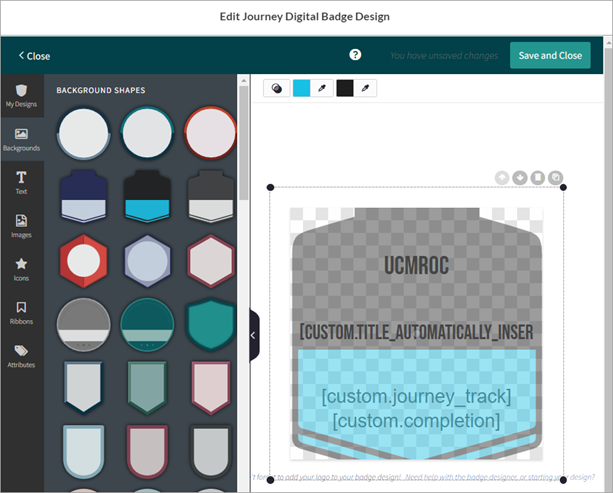Screen dimensions: 613x493
Task: Move selected element down with arrow icon
Action: [x=520, y=177]
